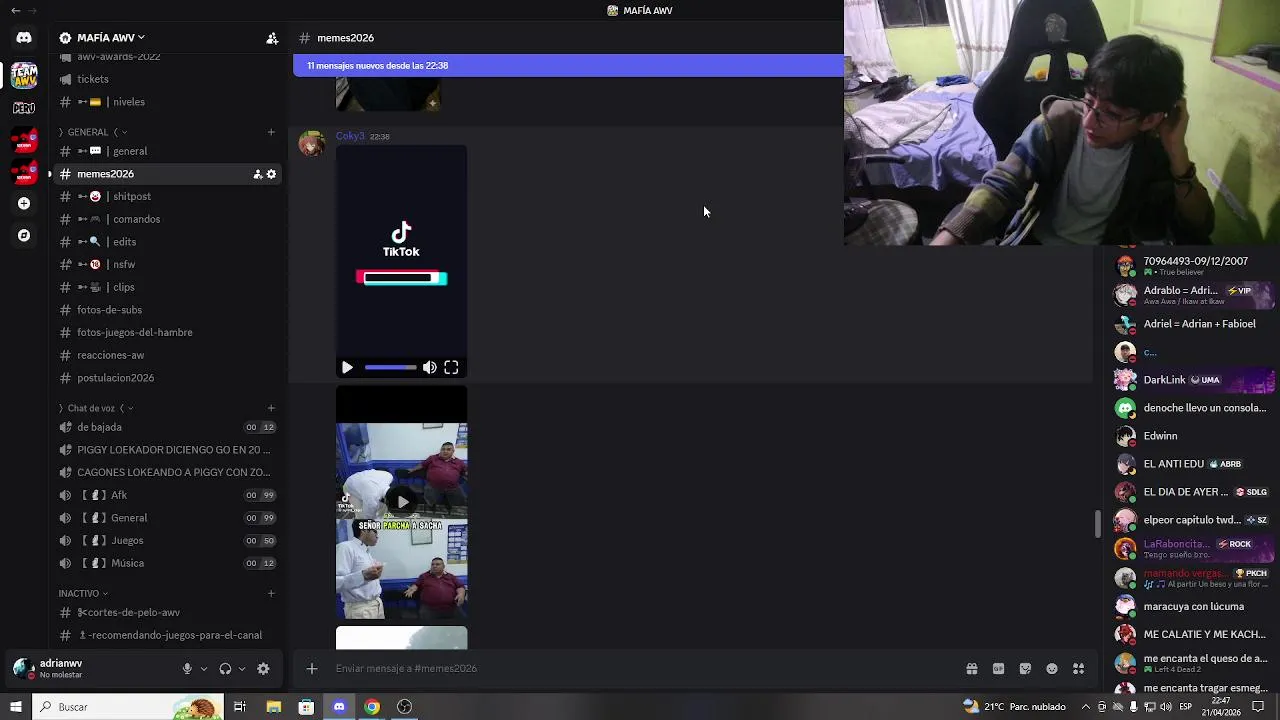Click the new messages banner since 22:38
Image resolution: width=1280 pixels, height=720 pixels.
click(568, 65)
